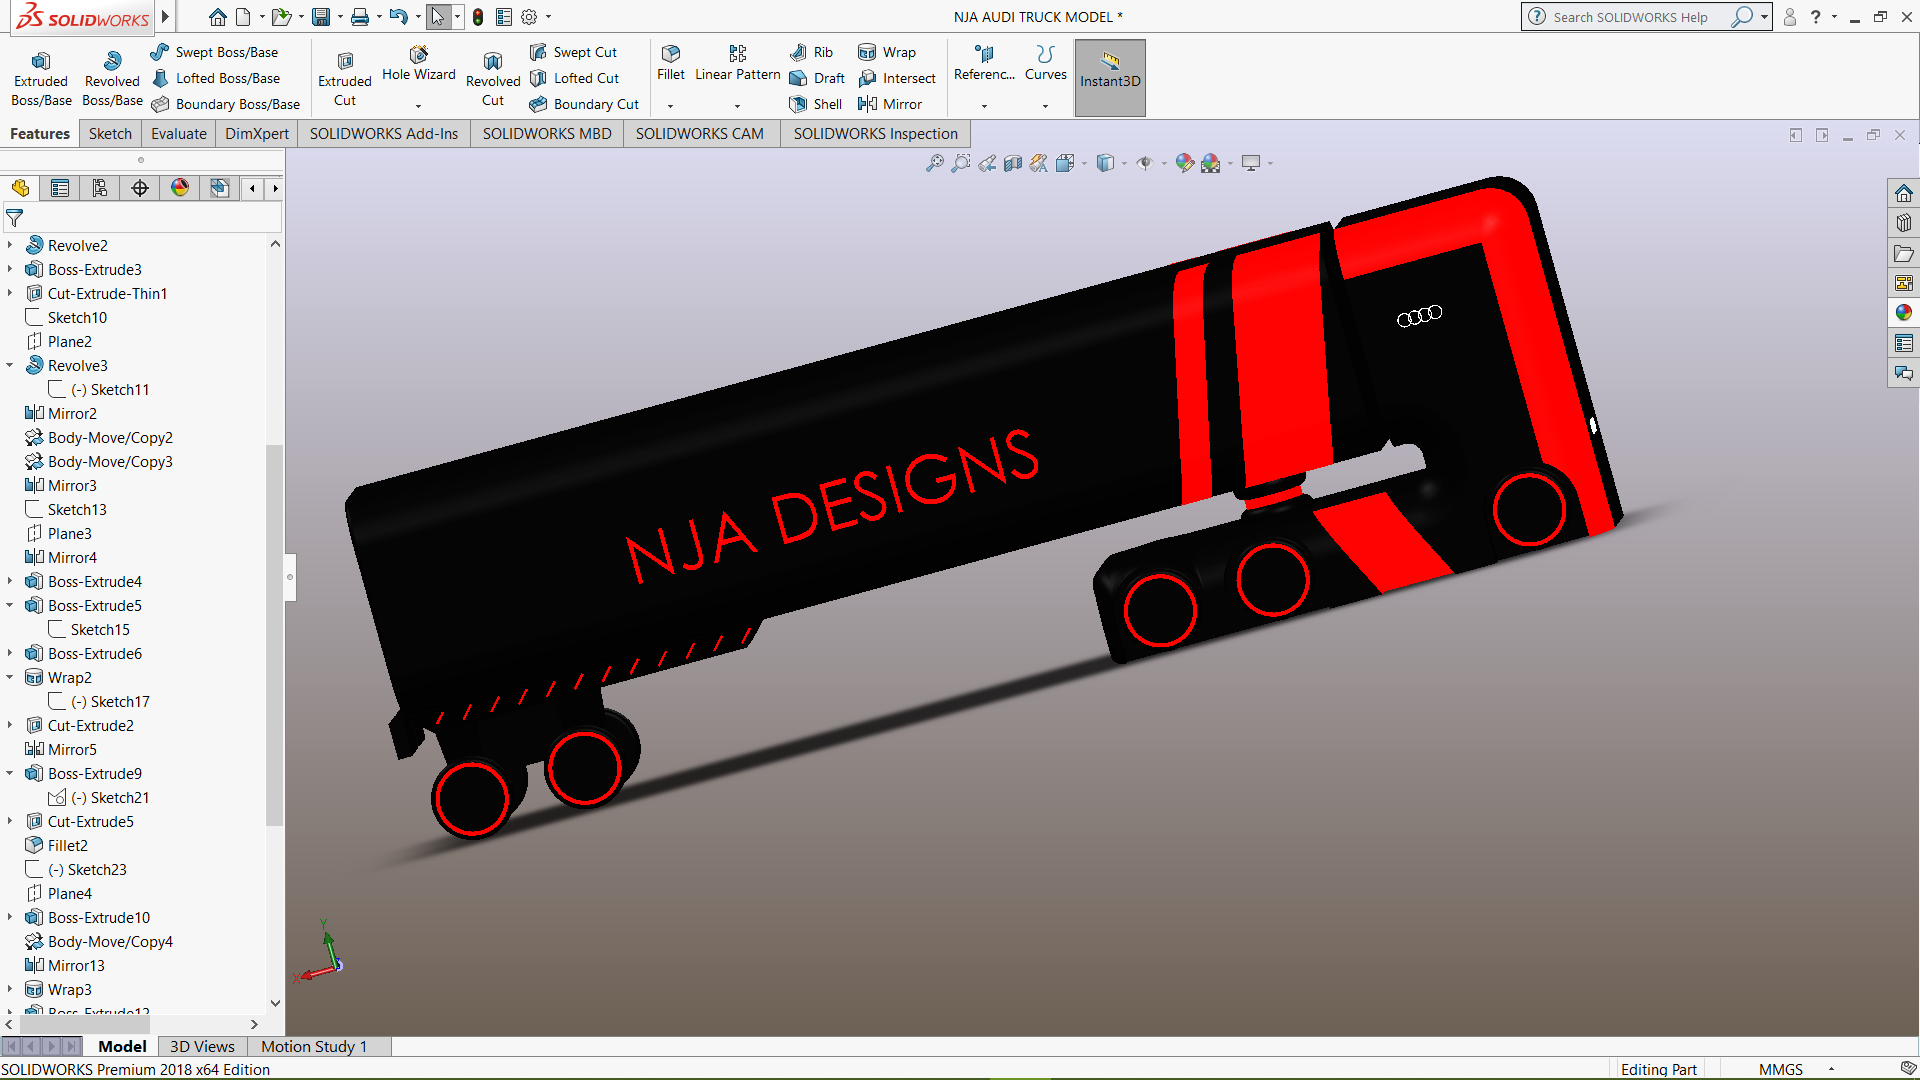The width and height of the screenshot is (1920, 1080).
Task: Click Zoom to Fit in view toolbar
Action: (934, 163)
